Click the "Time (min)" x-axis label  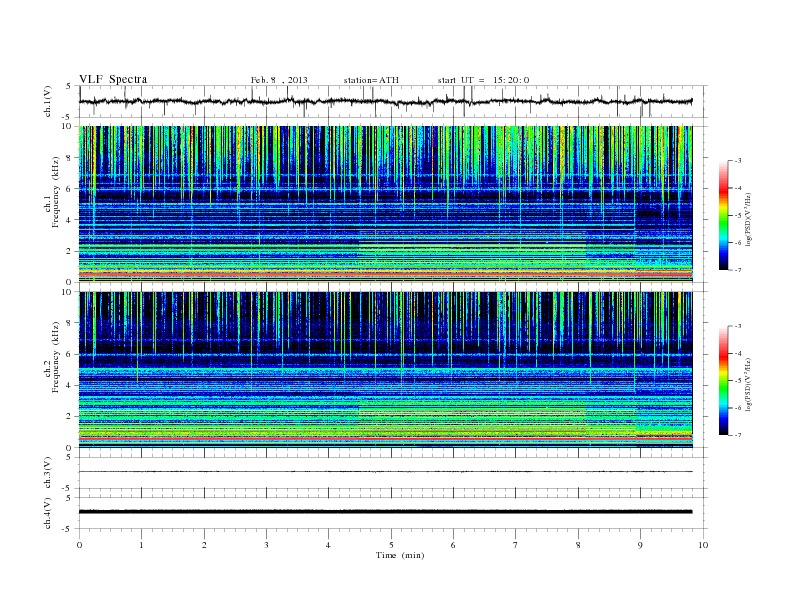pos(400,555)
